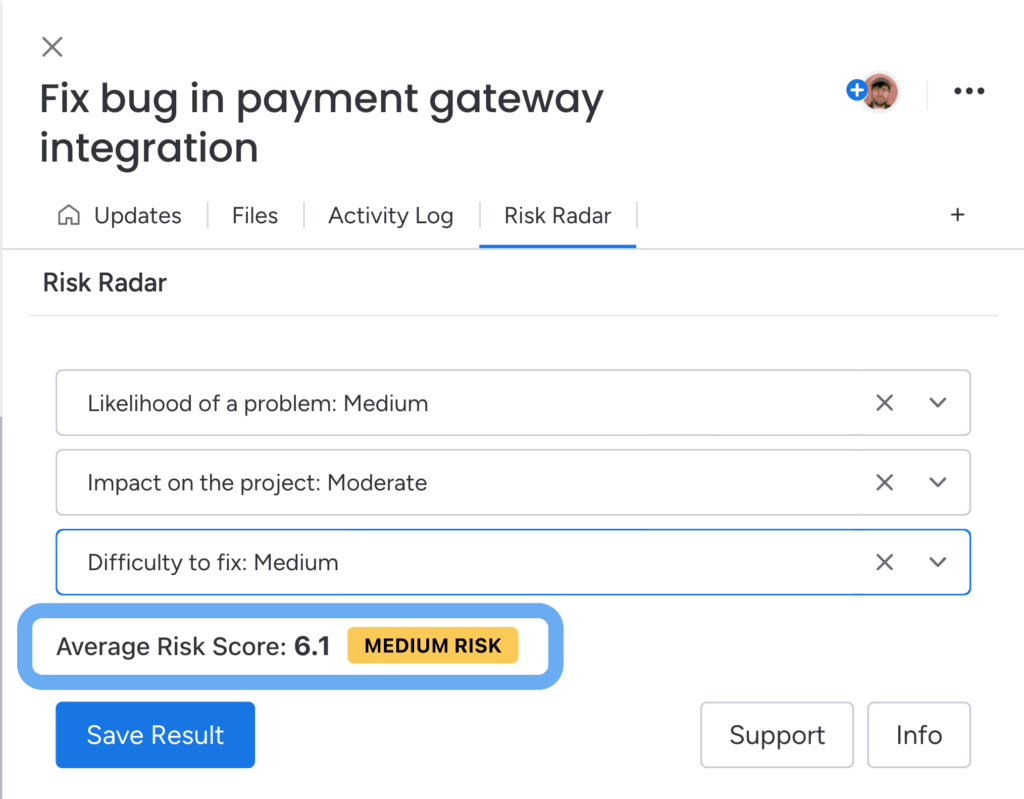Click the MEDIUM RISK yellow badge
The image size is (1024, 799).
pyautogui.click(x=433, y=645)
